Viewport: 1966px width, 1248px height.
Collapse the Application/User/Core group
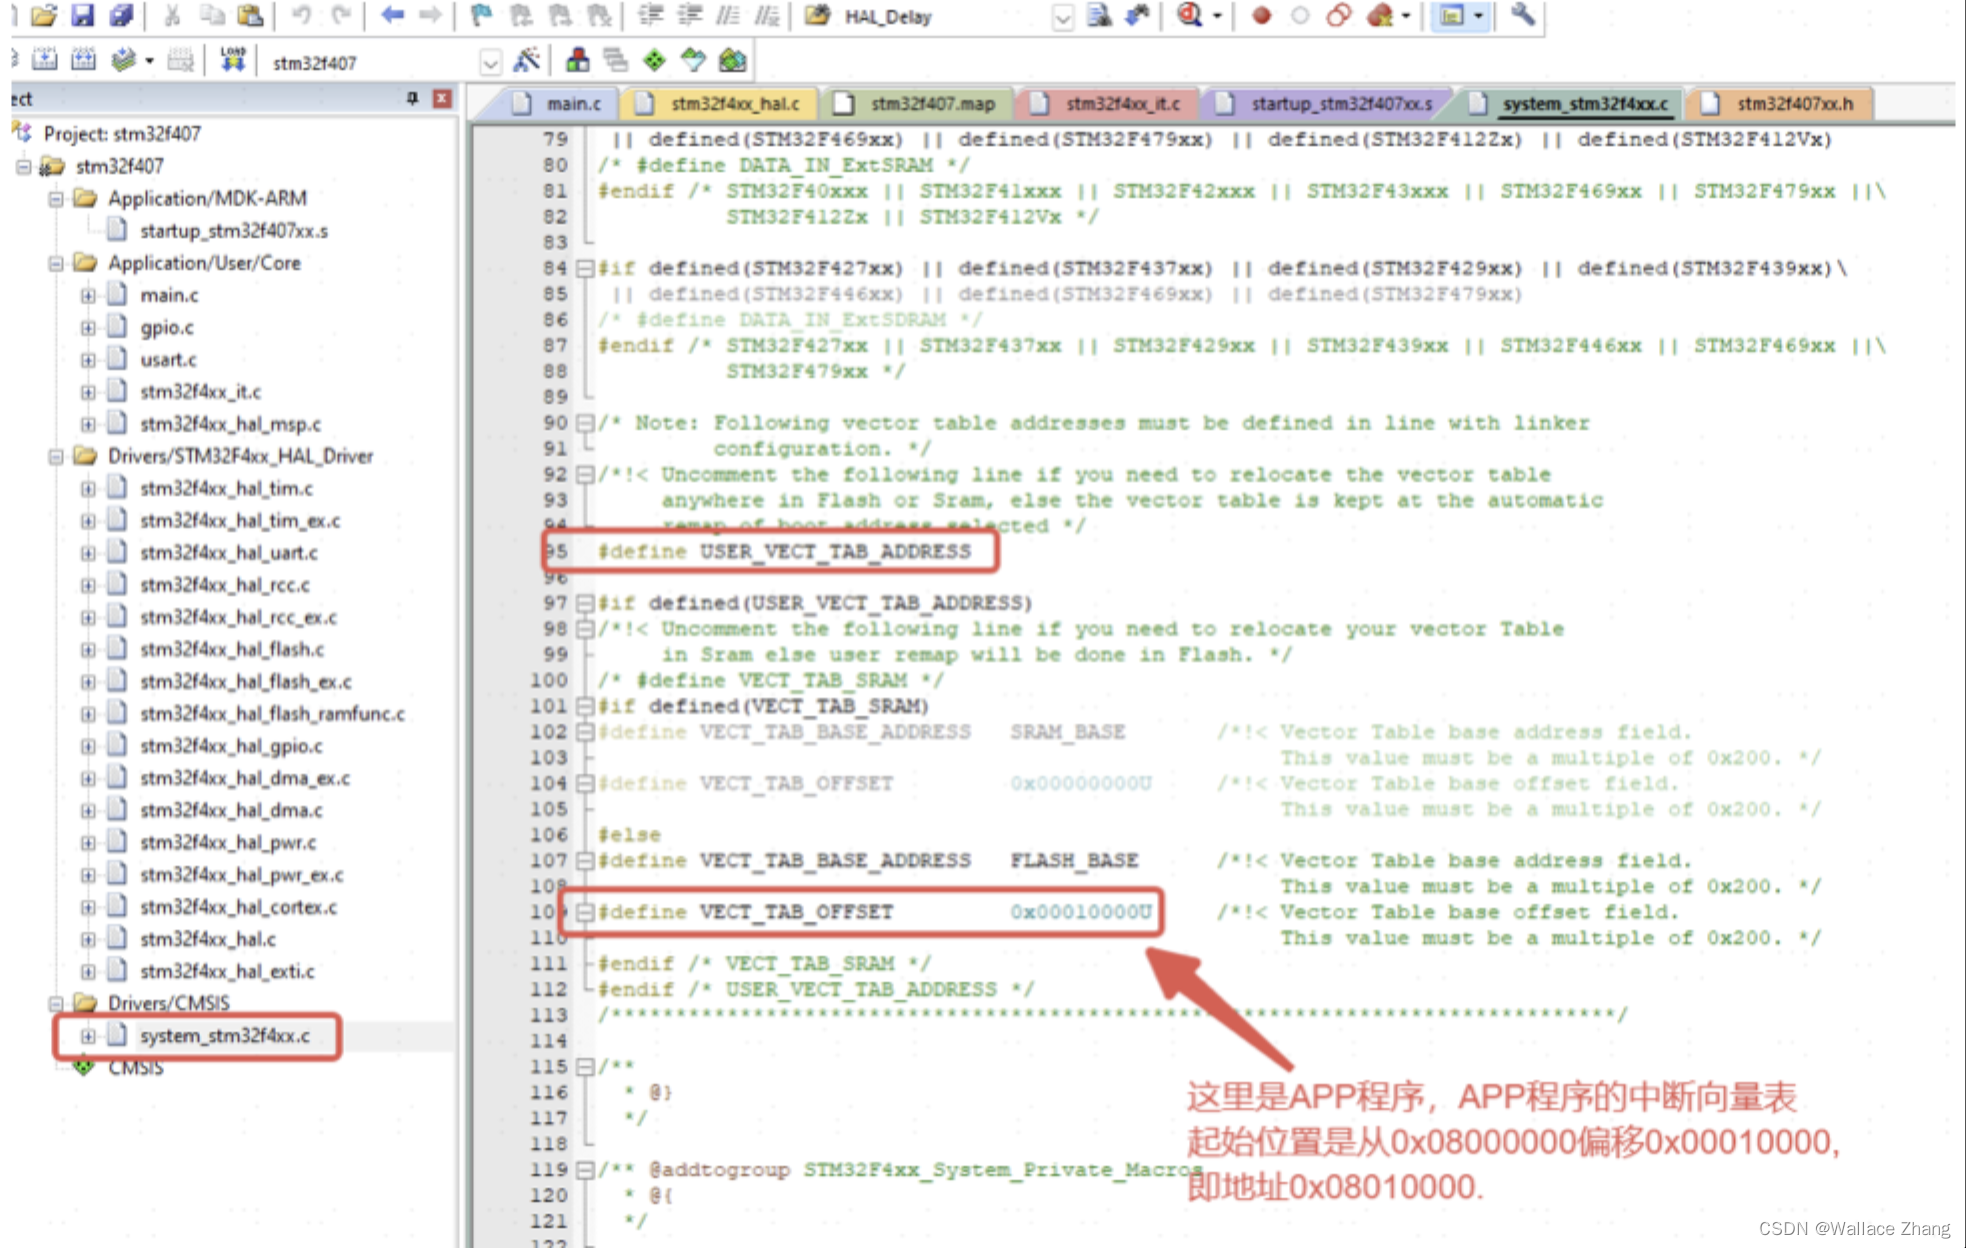pyautogui.click(x=56, y=263)
